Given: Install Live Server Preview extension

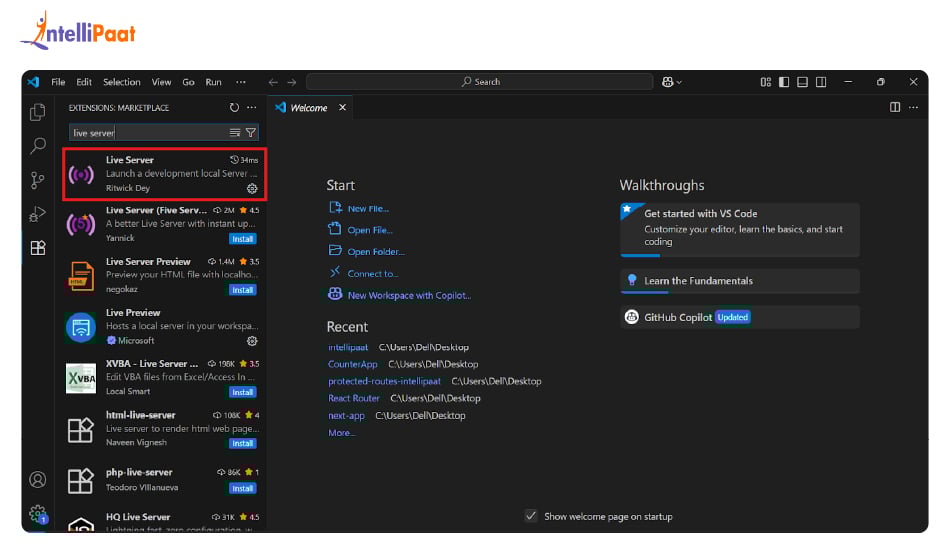Looking at the screenshot, I should click(242, 290).
